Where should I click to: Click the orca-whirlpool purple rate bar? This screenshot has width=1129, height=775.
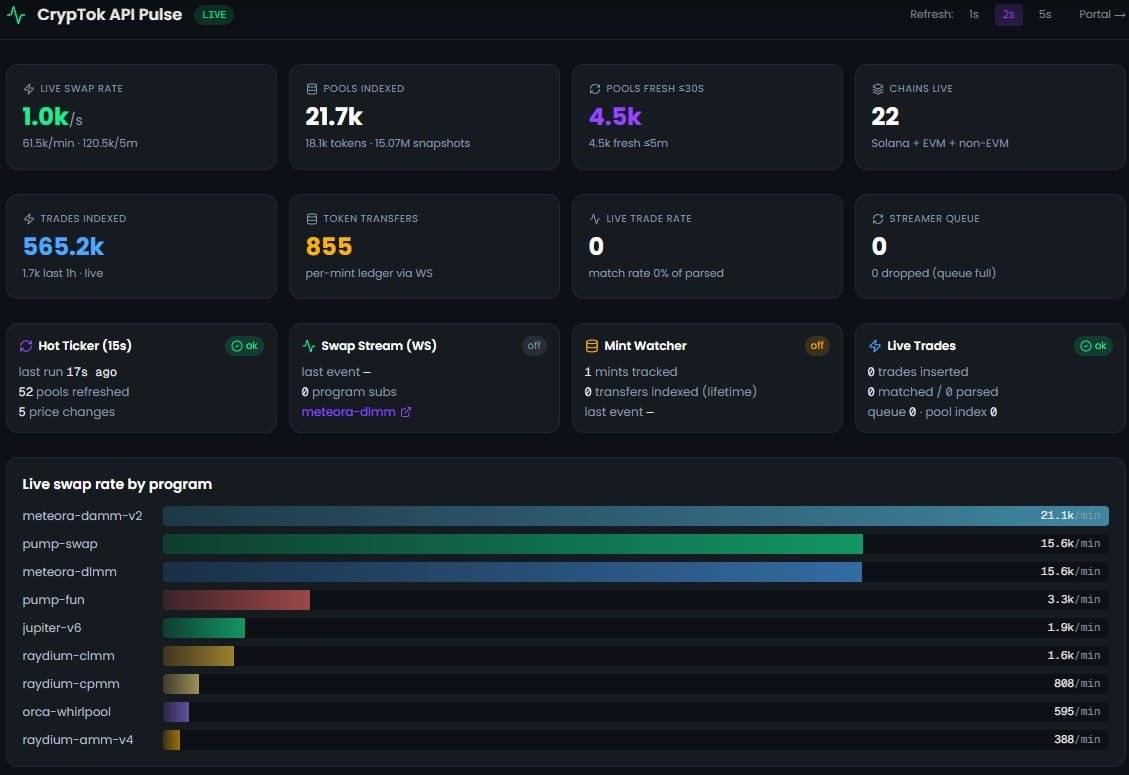click(176, 712)
